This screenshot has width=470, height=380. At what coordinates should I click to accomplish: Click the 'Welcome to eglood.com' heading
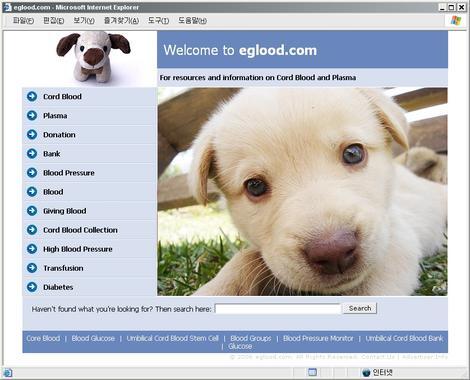pyautogui.click(x=240, y=50)
